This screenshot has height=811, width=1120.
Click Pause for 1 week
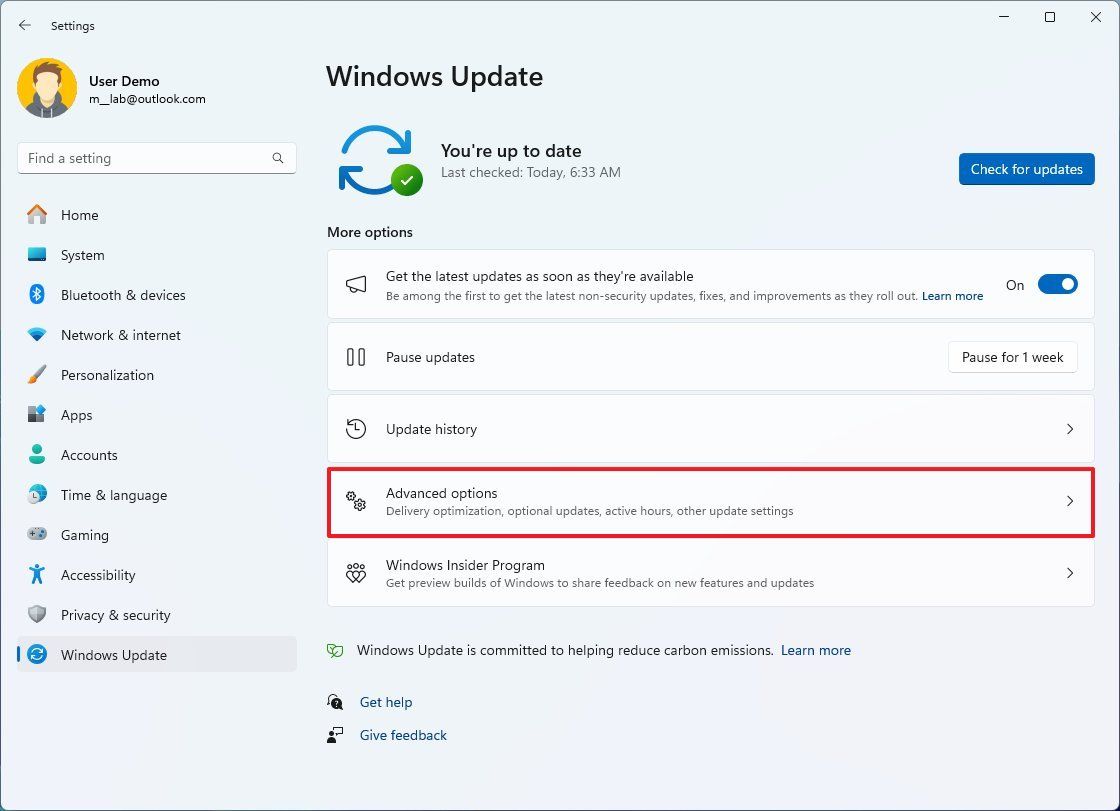coord(1012,357)
